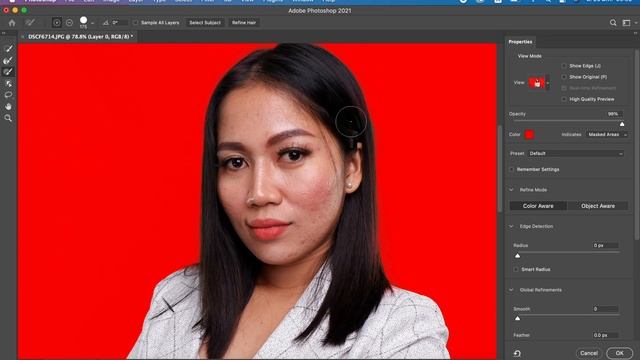Viewport: 640px width, 360px height.
Task: Open the tool preset picker in options bar
Action: click(30, 23)
